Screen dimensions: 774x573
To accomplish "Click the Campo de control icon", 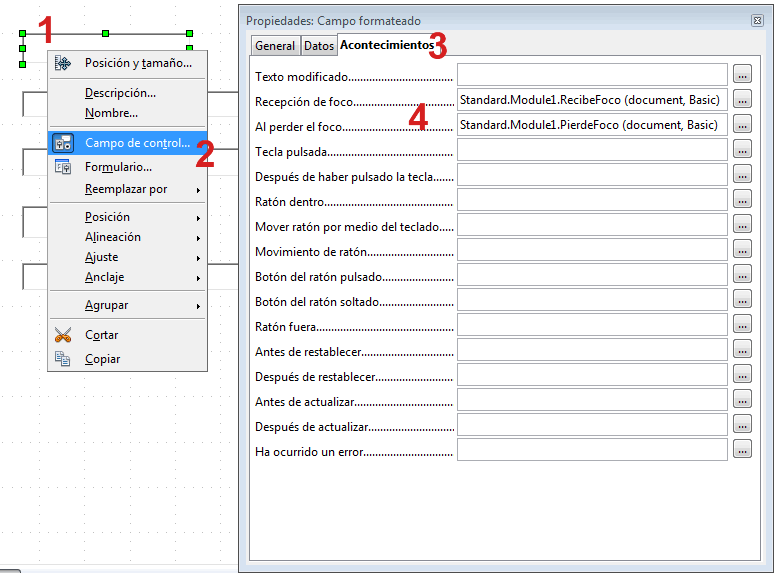I will (x=63, y=143).
